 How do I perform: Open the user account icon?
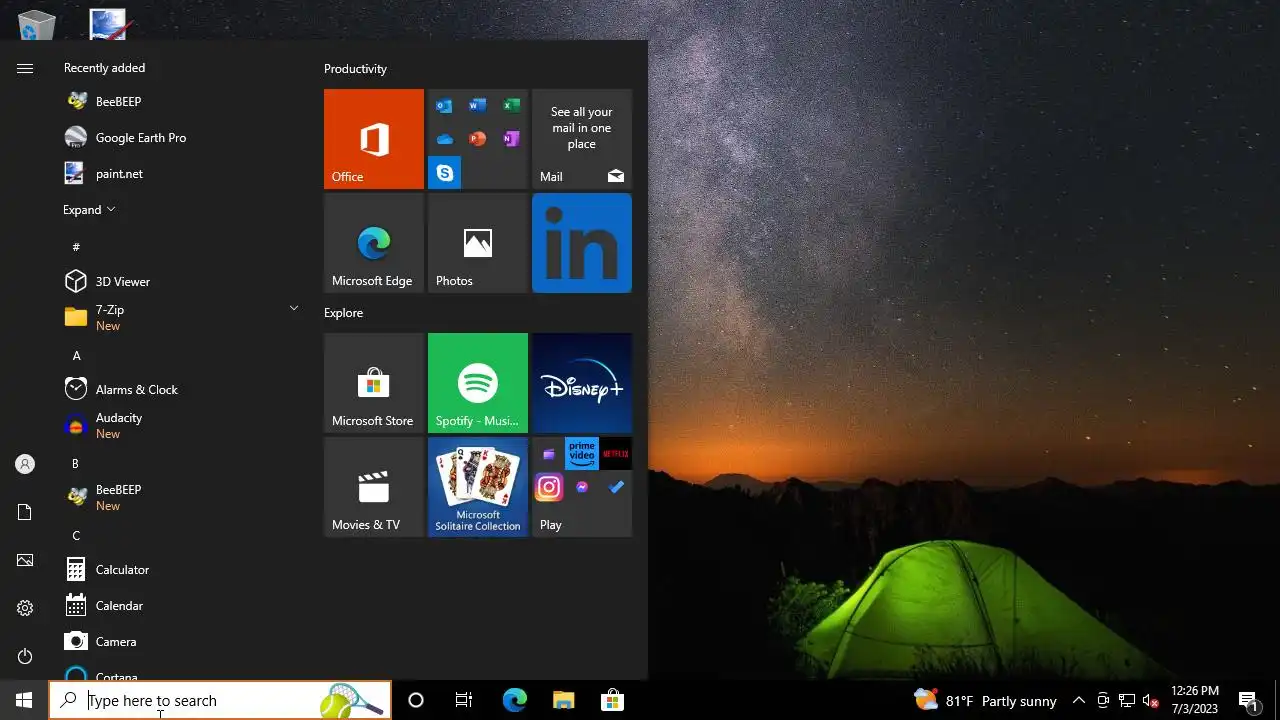[25, 464]
